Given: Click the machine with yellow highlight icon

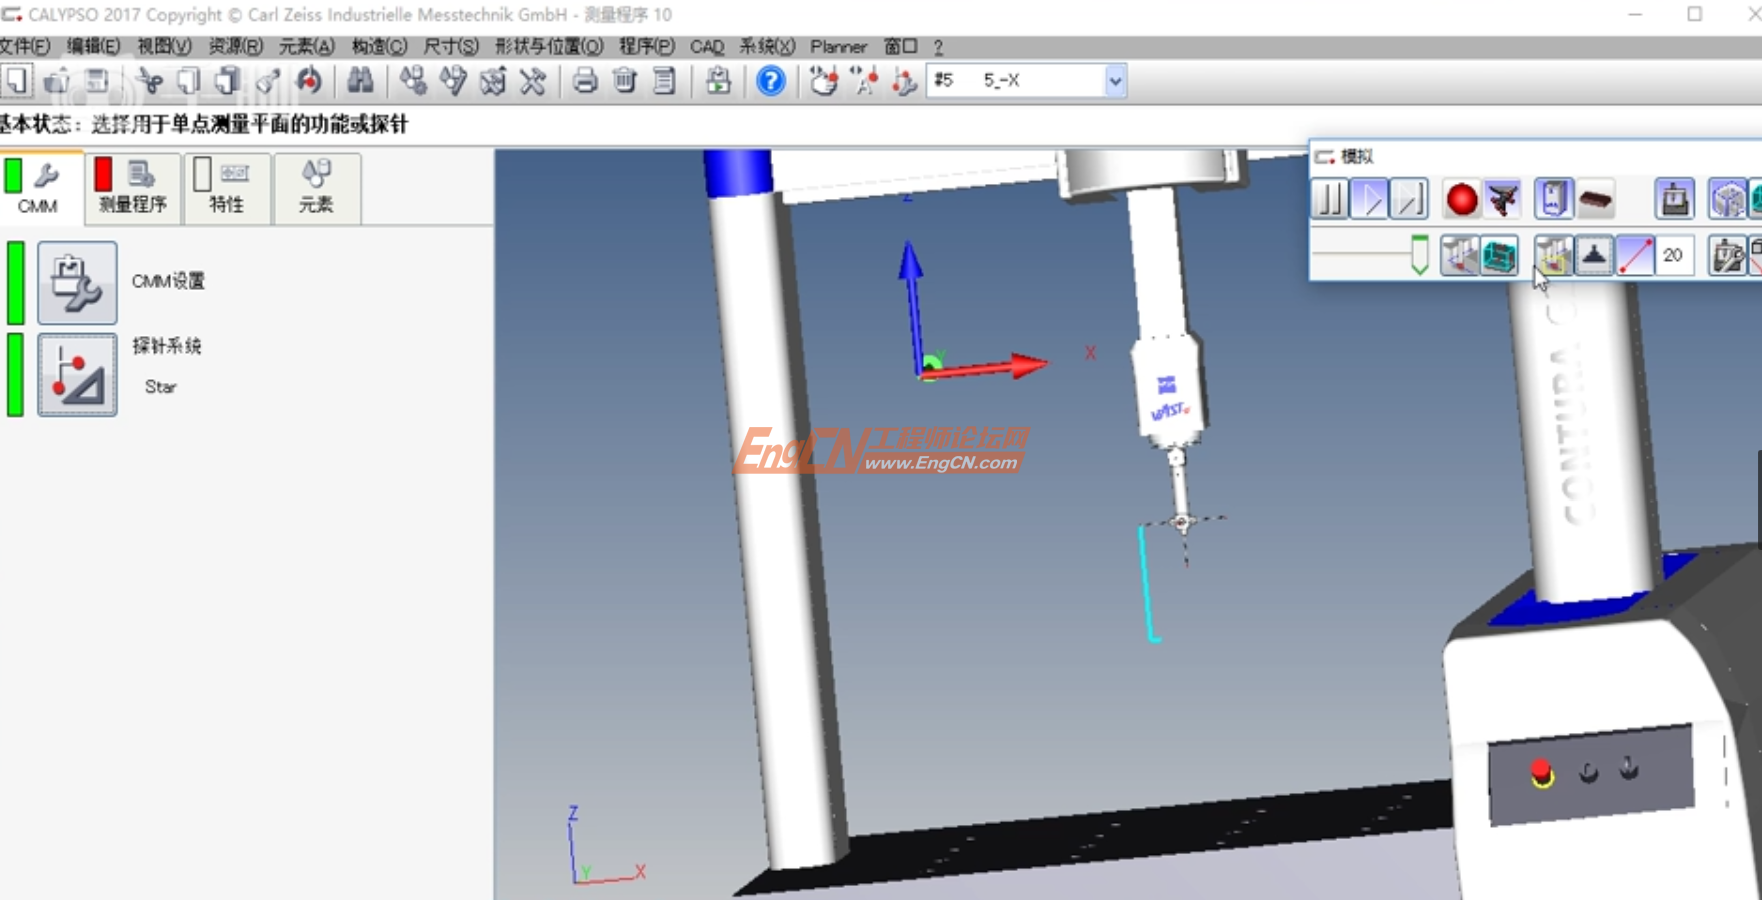Looking at the screenshot, I should [x=1553, y=256].
